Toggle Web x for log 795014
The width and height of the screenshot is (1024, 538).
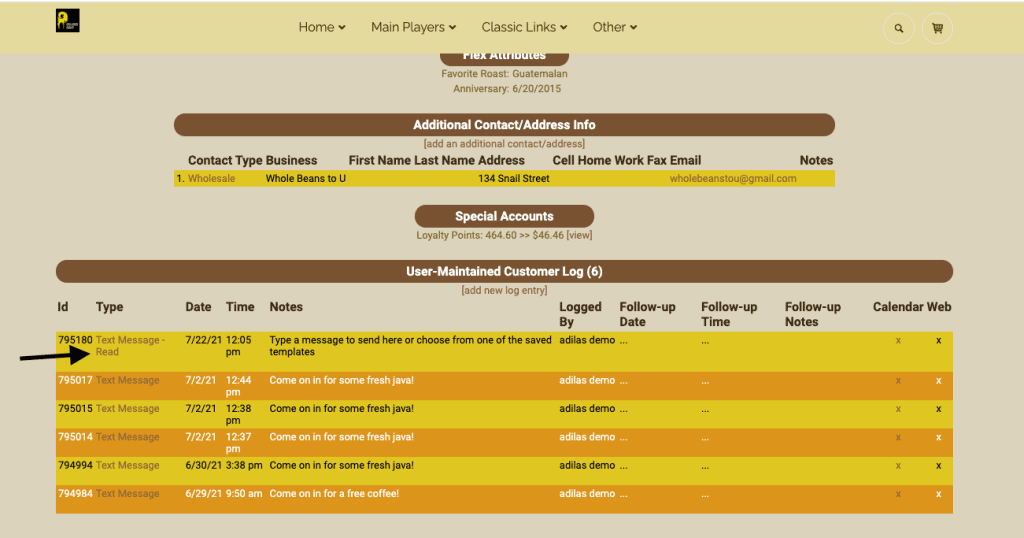938,437
